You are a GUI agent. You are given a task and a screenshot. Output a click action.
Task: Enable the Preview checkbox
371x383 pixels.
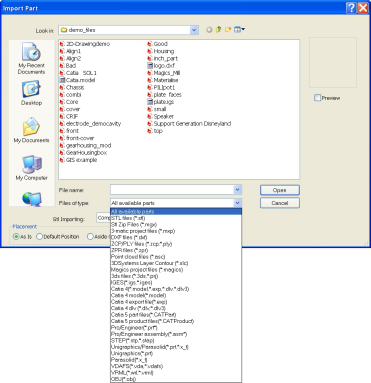[x=317, y=98]
